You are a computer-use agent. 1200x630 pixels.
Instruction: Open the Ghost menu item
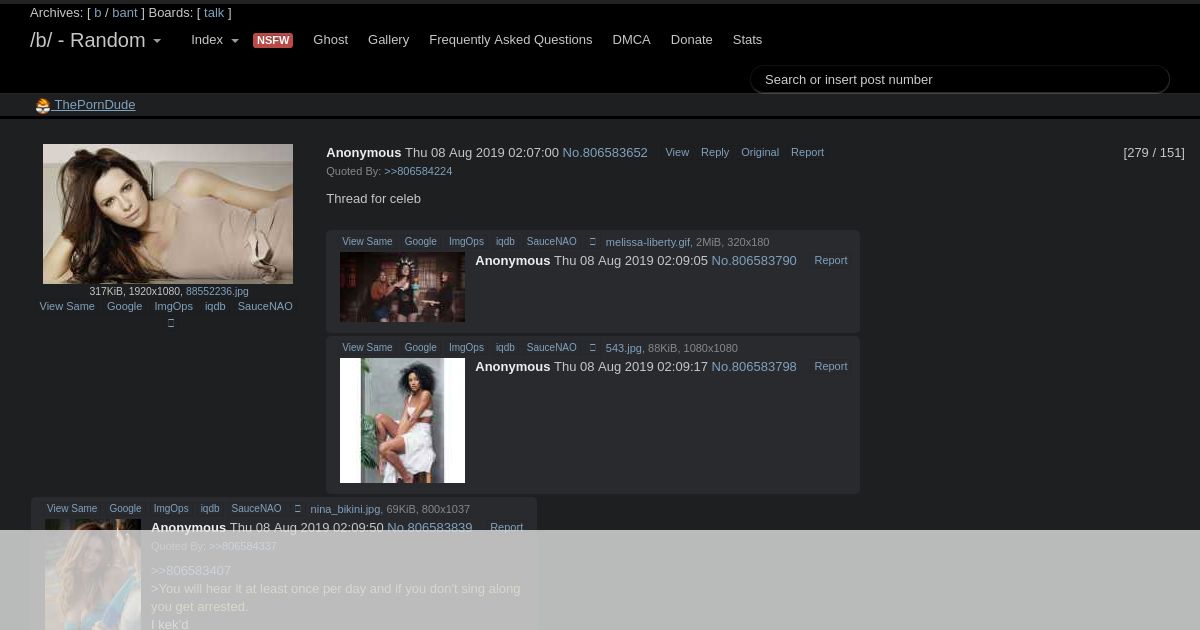pos(330,40)
